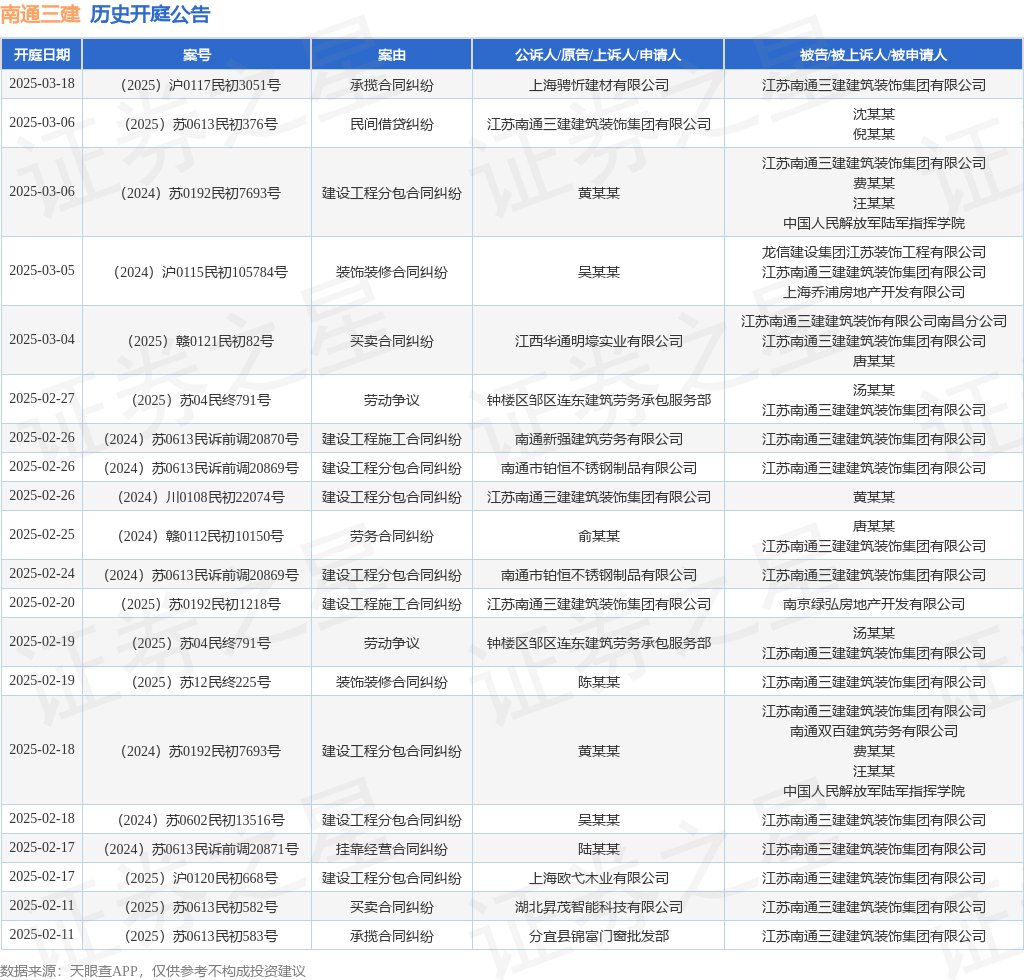Click plaintiff 上海骋忻建材有限公司
Screen dimensions: 1024x980
coord(599,86)
